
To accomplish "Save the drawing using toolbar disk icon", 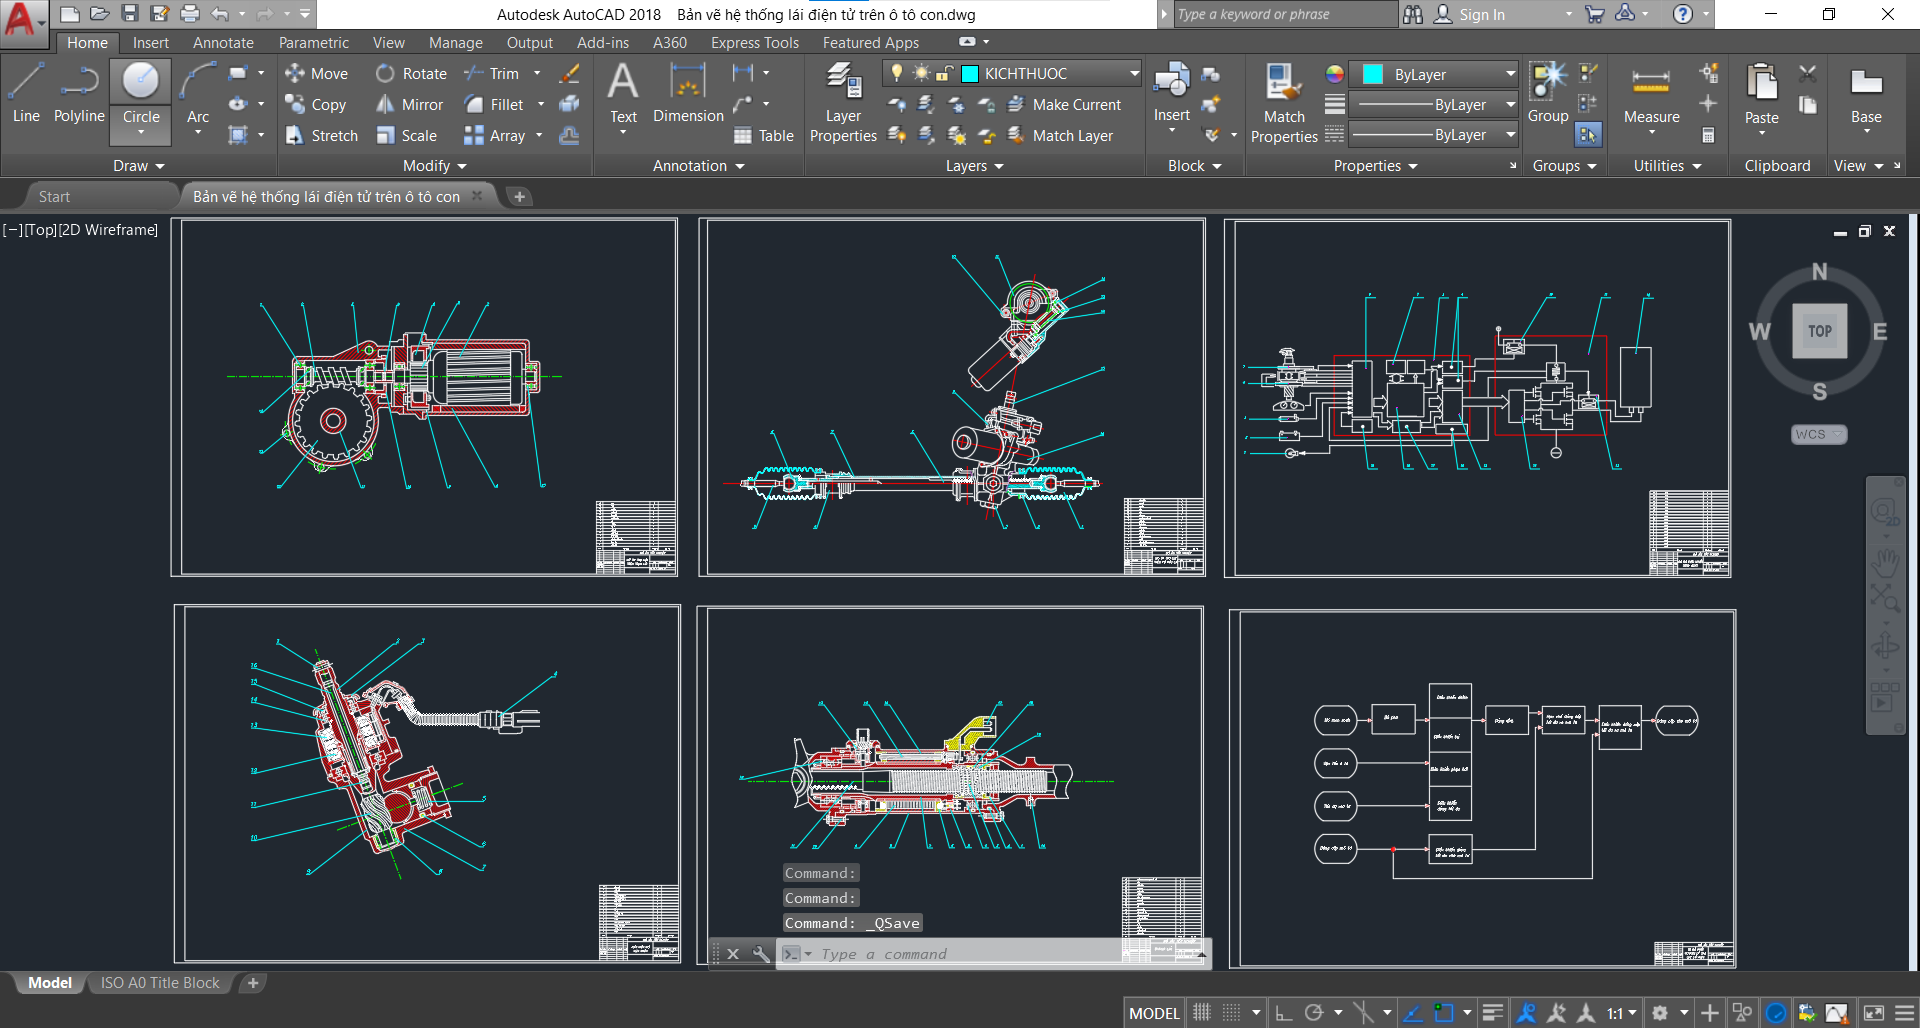I will (x=129, y=14).
